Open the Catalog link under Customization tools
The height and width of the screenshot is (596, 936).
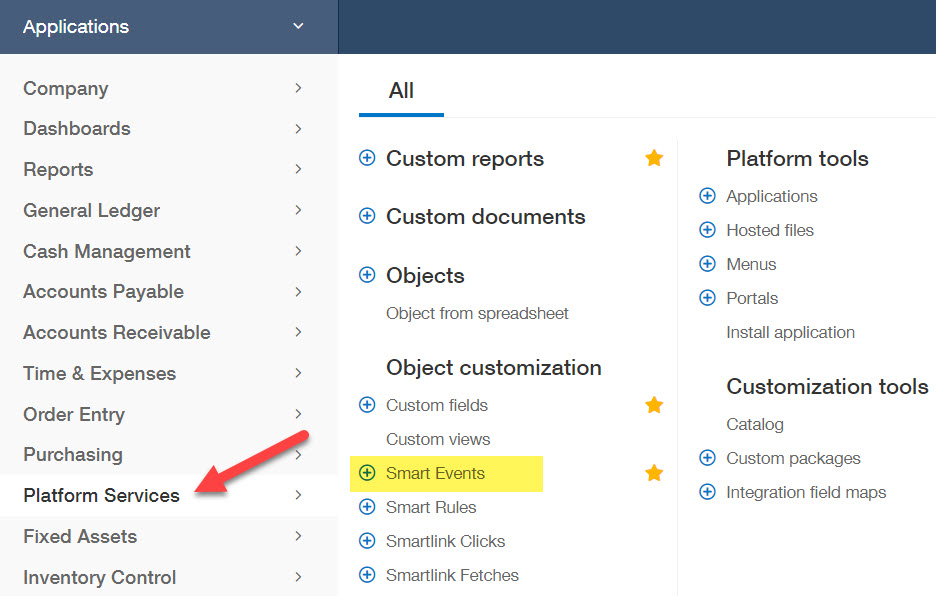click(754, 424)
